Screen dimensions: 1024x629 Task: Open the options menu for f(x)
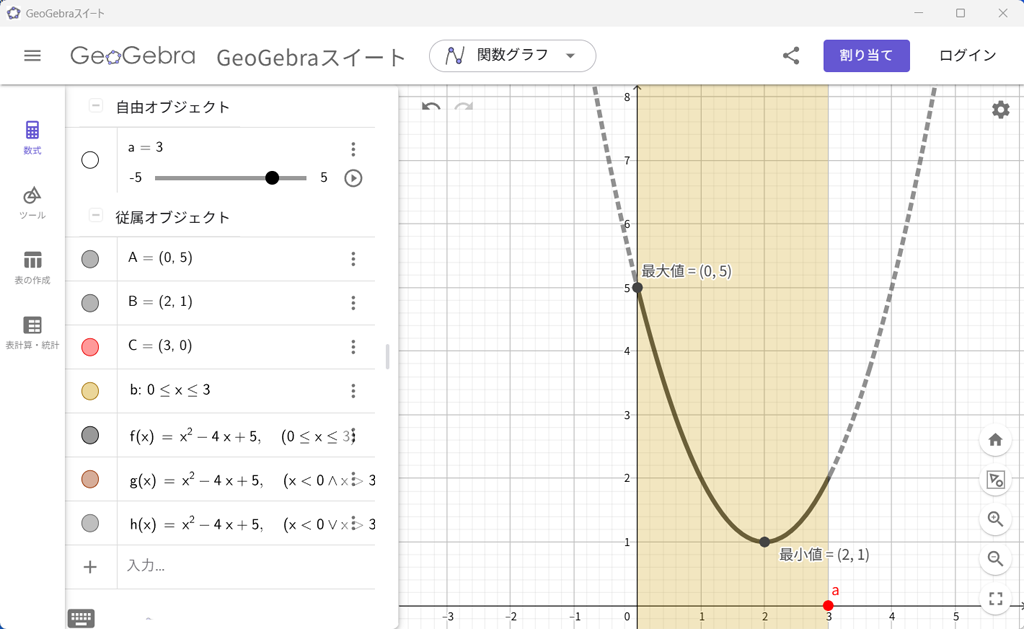(353, 435)
